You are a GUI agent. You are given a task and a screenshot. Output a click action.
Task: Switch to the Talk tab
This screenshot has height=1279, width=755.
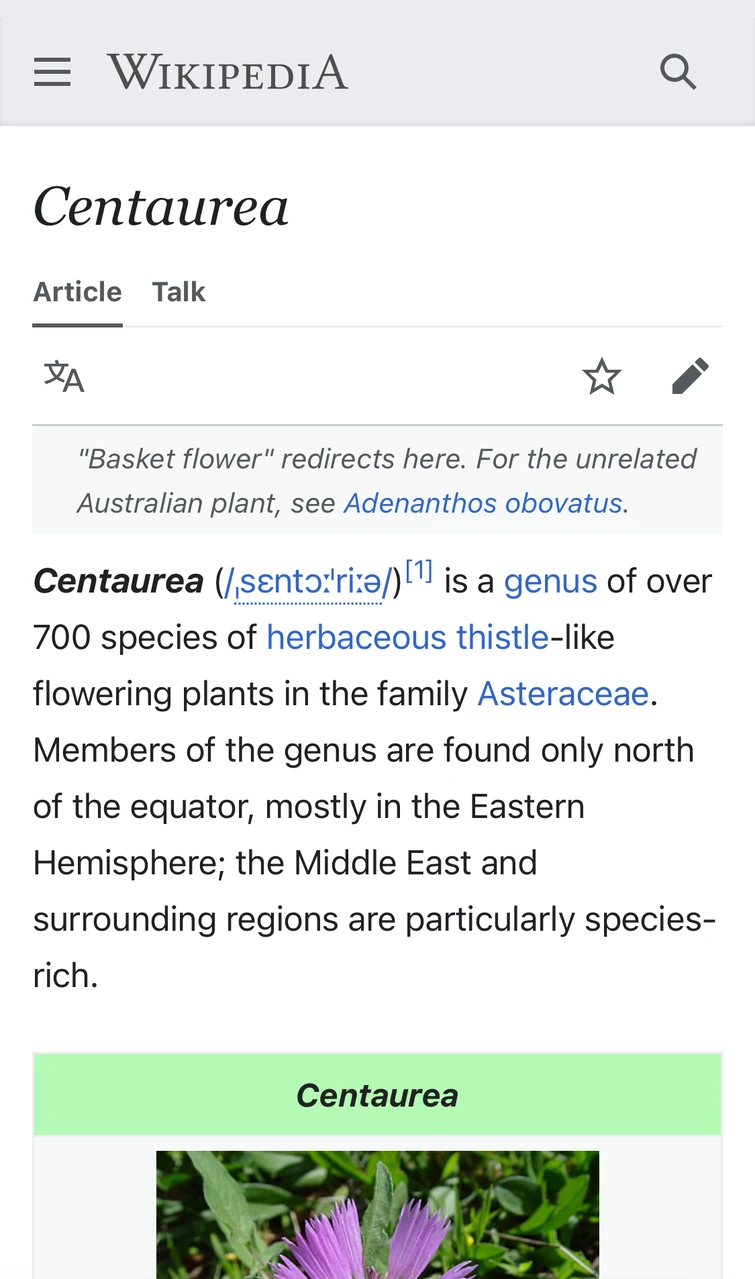point(178,292)
